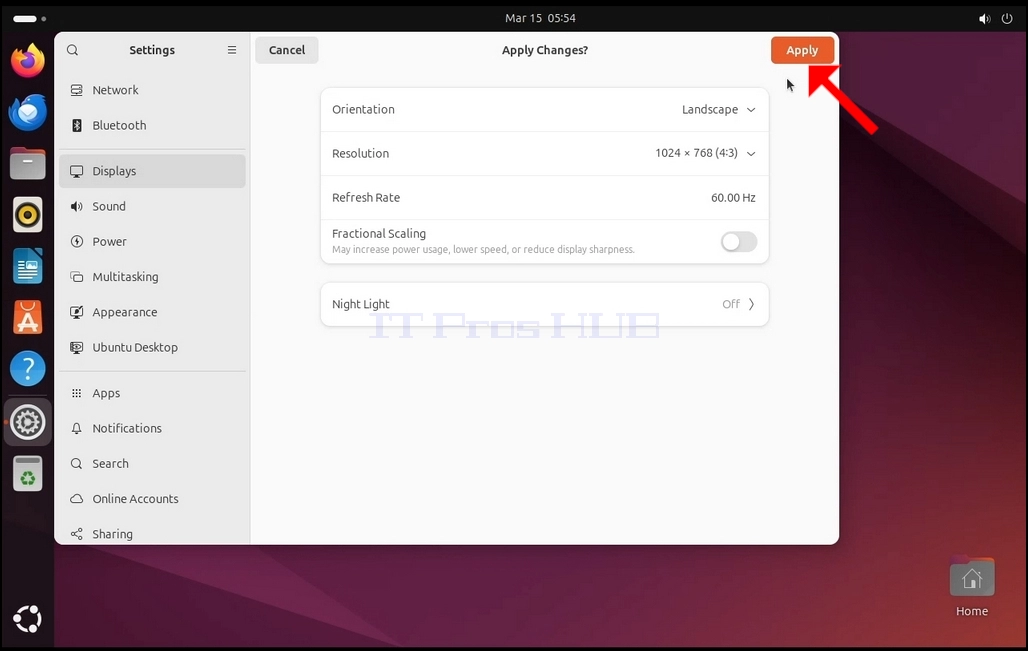Open LibreOffice Writer from the dock
1028x651 pixels.
(x=28, y=266)
